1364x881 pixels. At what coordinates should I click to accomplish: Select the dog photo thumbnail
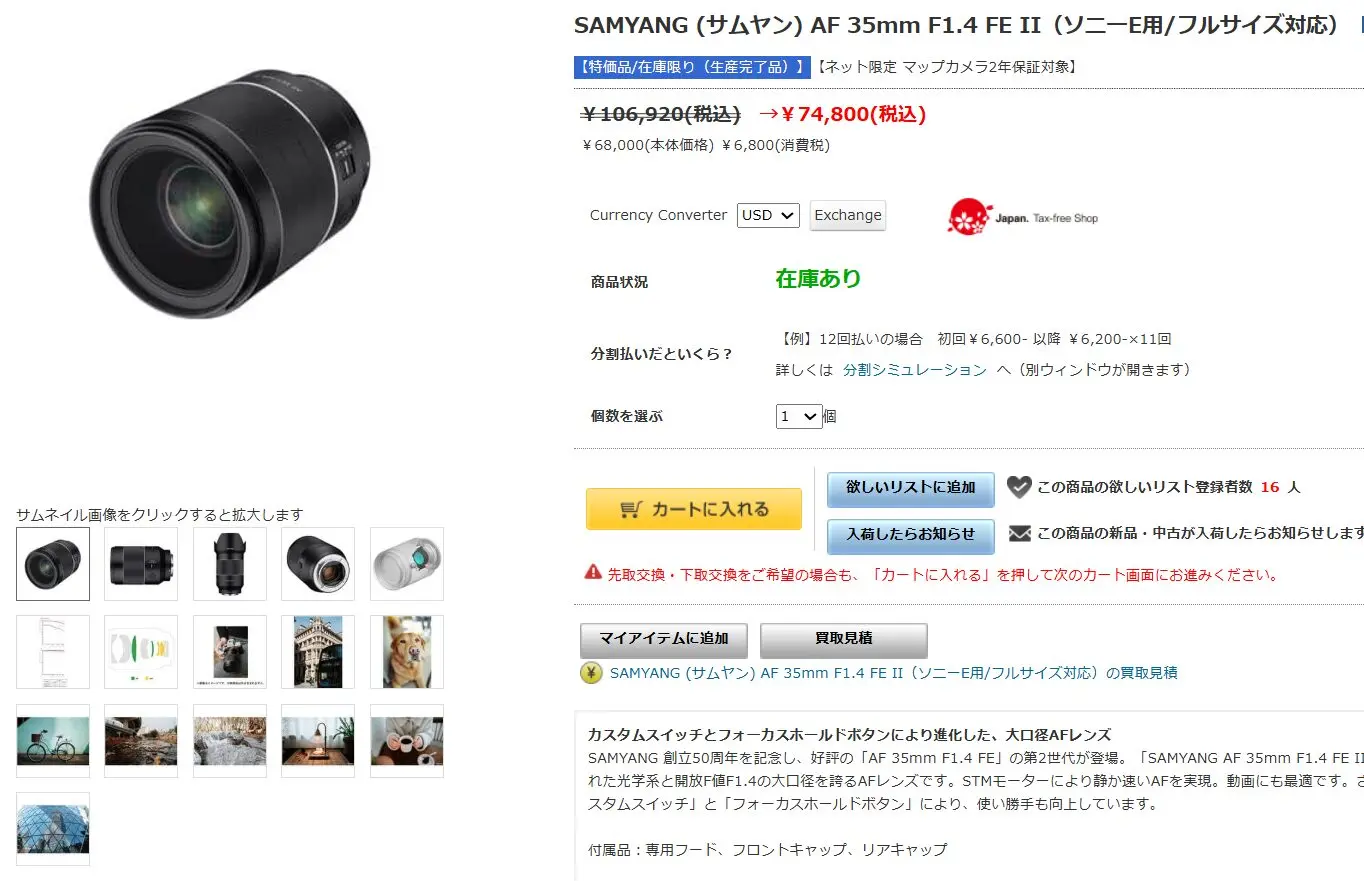tap(407, 652)
